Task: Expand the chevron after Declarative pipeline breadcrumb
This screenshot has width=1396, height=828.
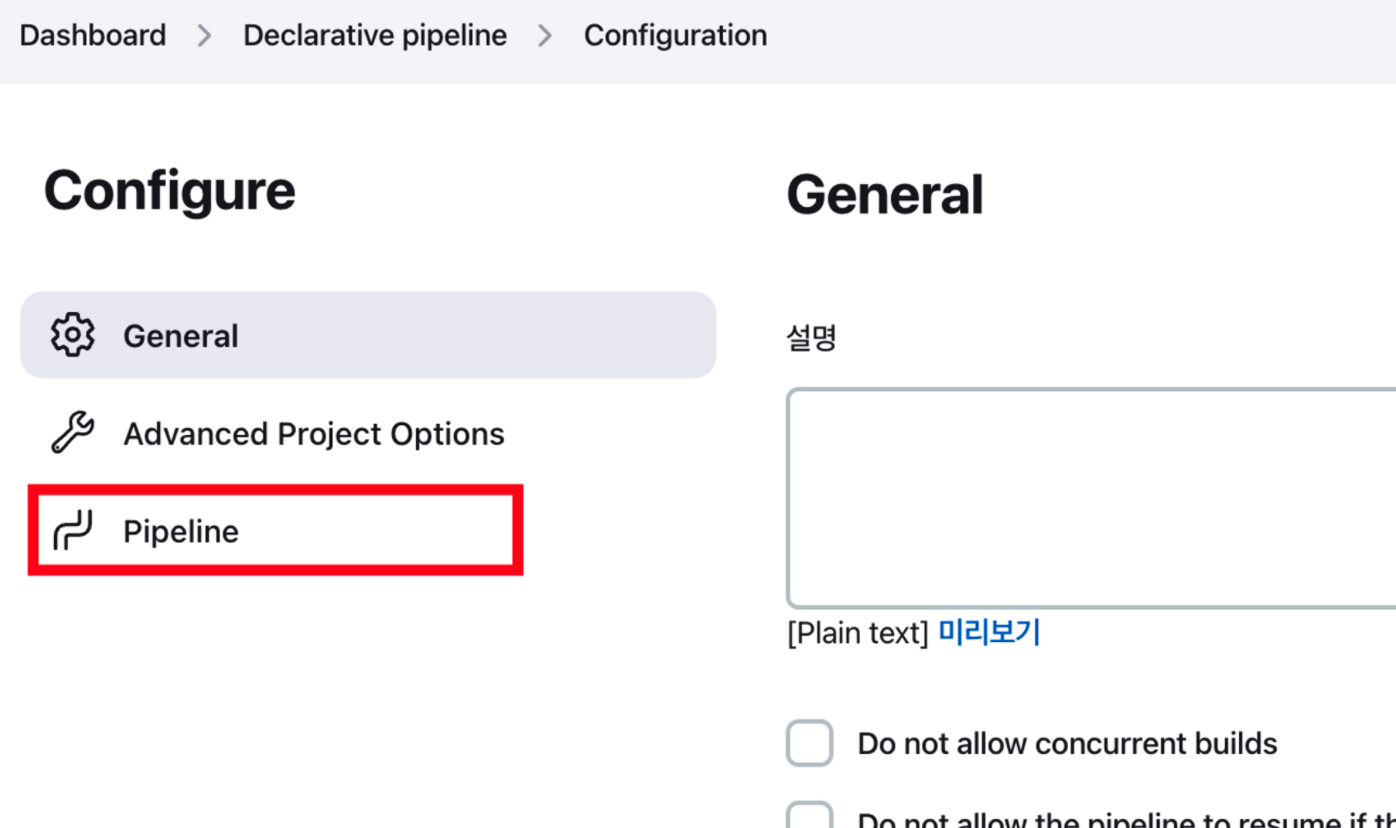Action: [545, 36]
